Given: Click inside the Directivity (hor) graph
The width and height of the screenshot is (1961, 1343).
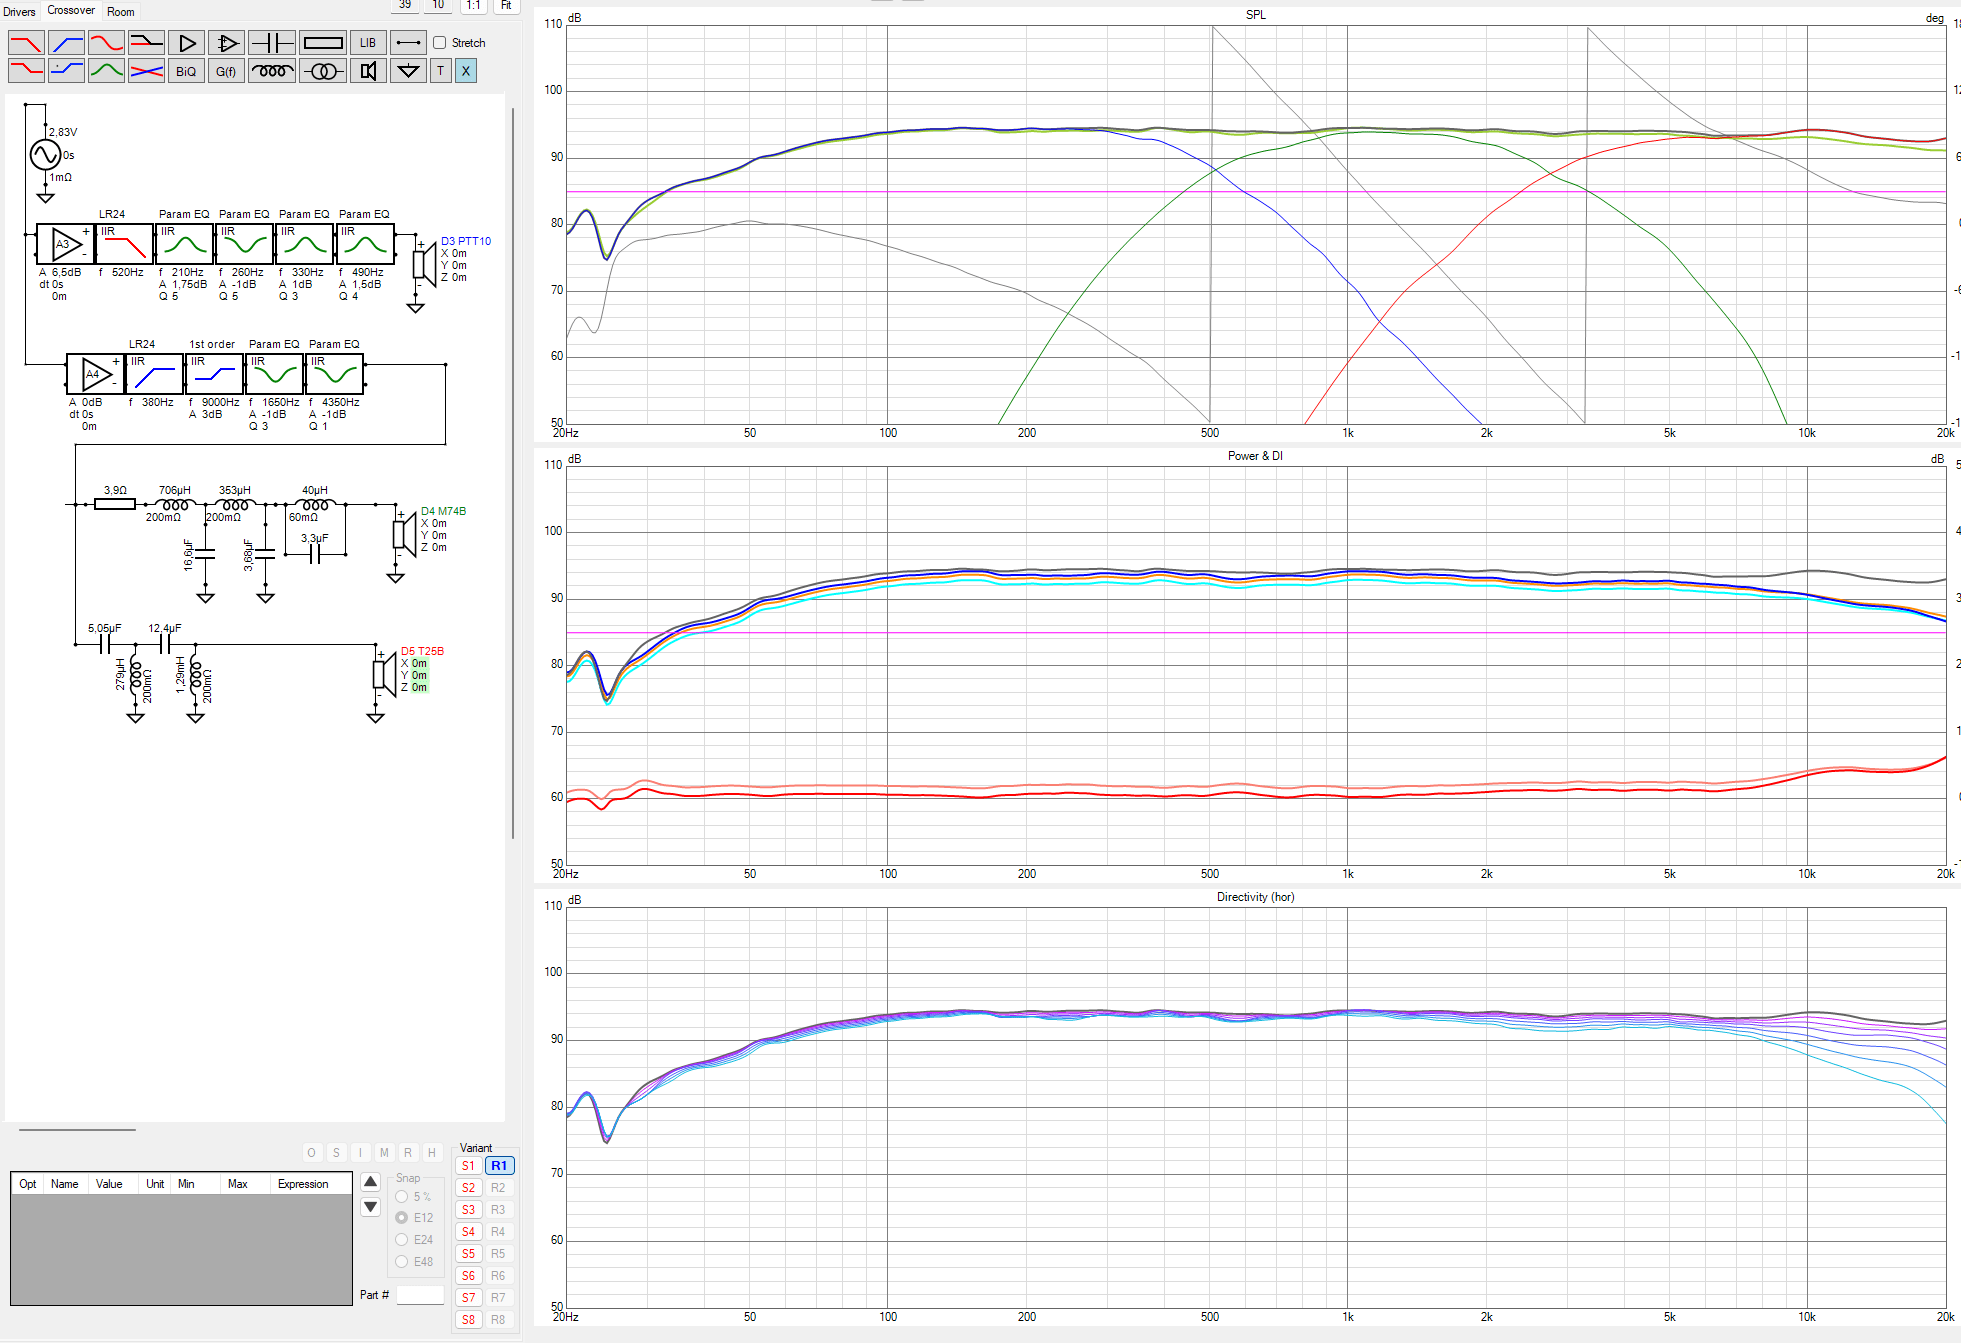Looking at the screenshot, I should pyautogui.click(x=1256, y=1108).
